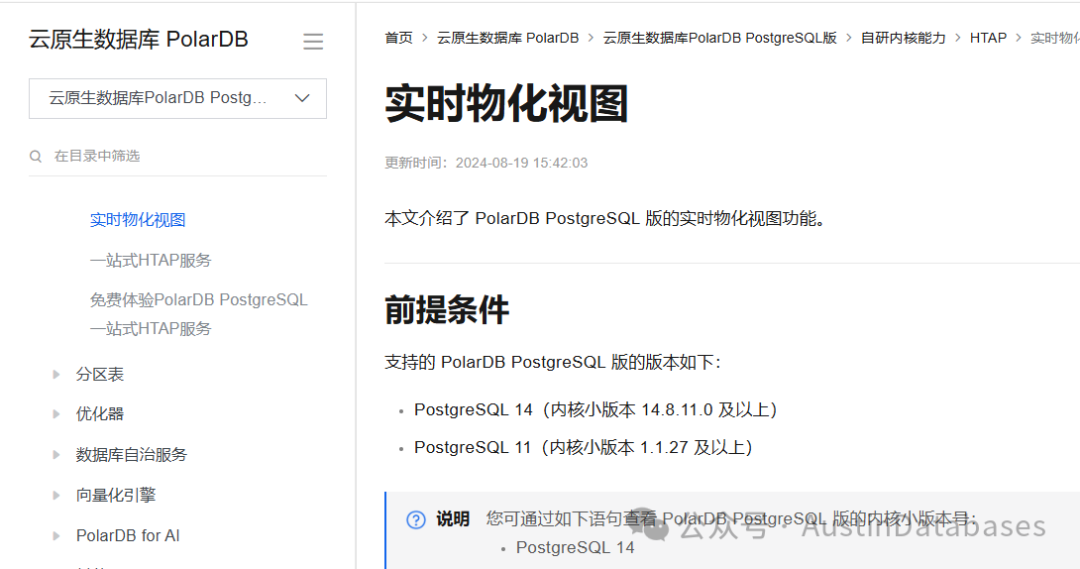Click the page title '实时物化视图'

tap(506, 104)
